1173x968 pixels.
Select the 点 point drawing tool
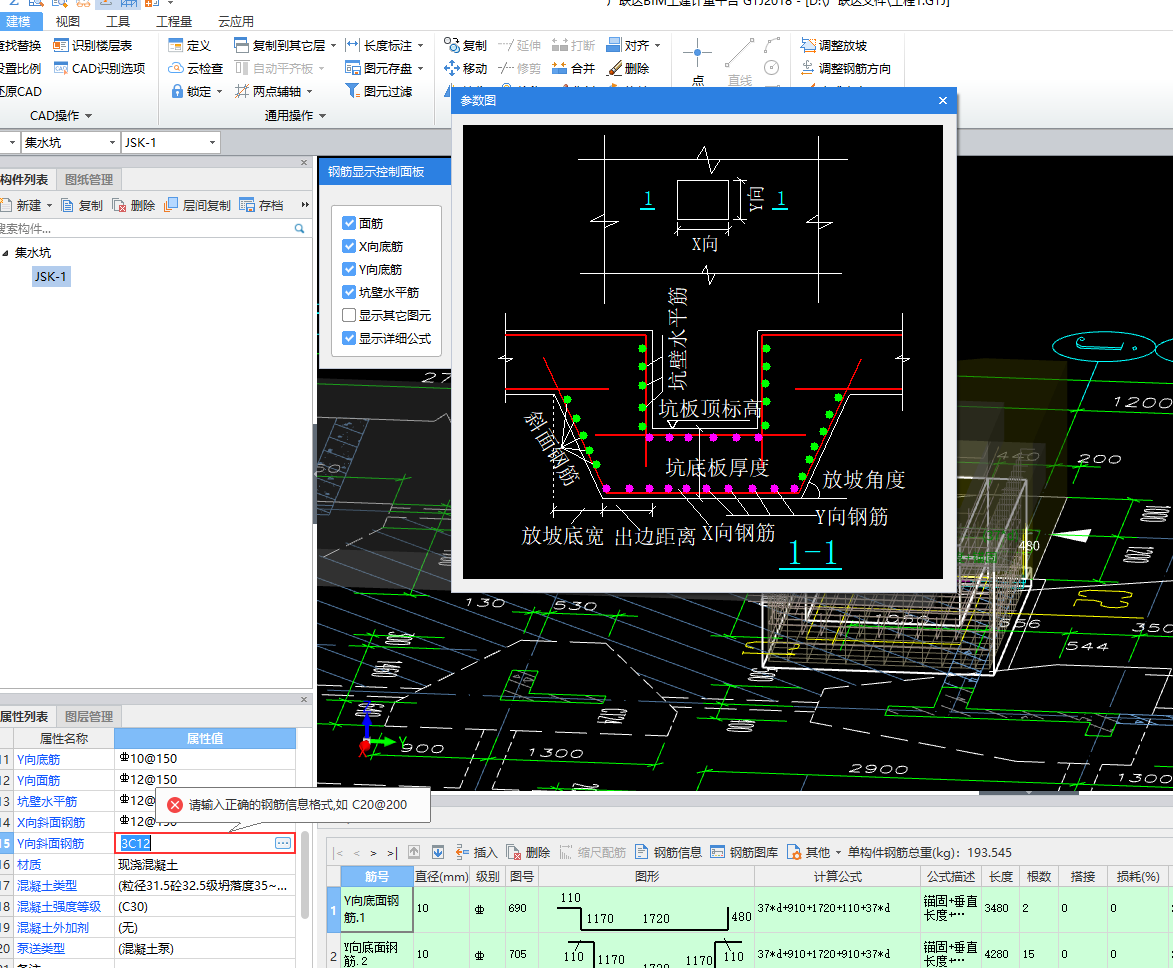[x=697, y=61]
